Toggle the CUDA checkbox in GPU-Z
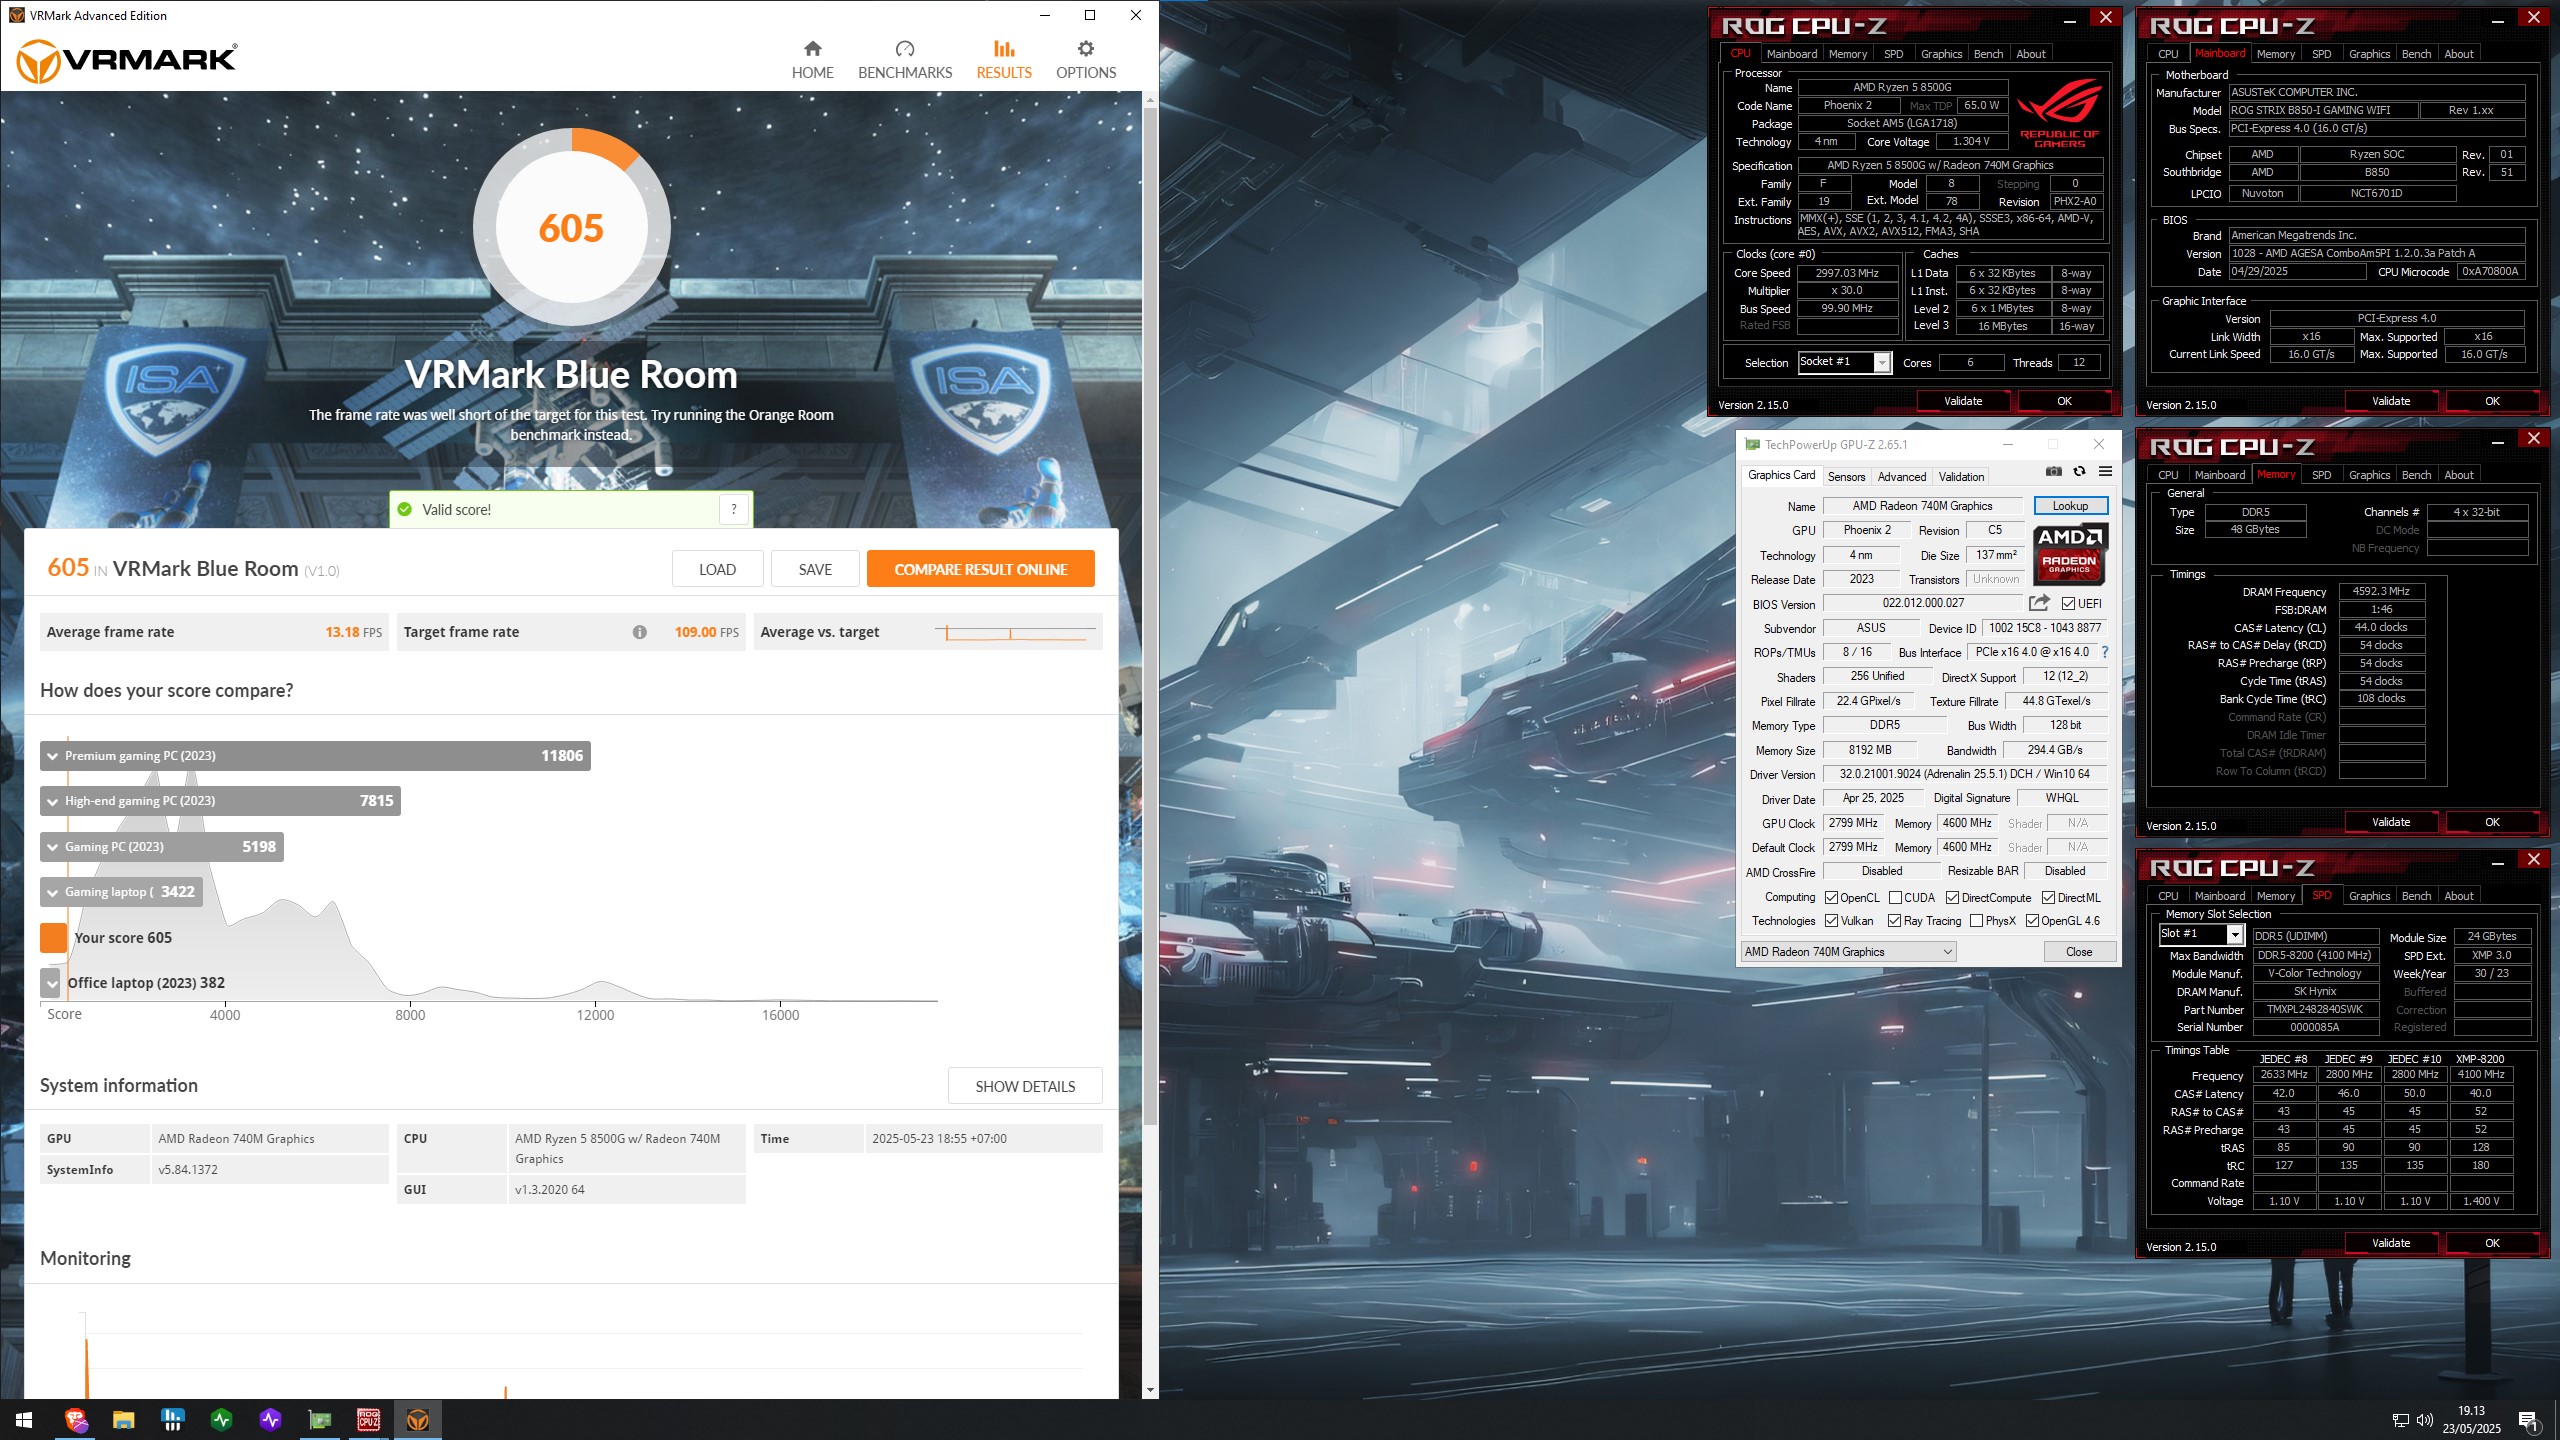2560x1440 pixels. [1895, 898]
